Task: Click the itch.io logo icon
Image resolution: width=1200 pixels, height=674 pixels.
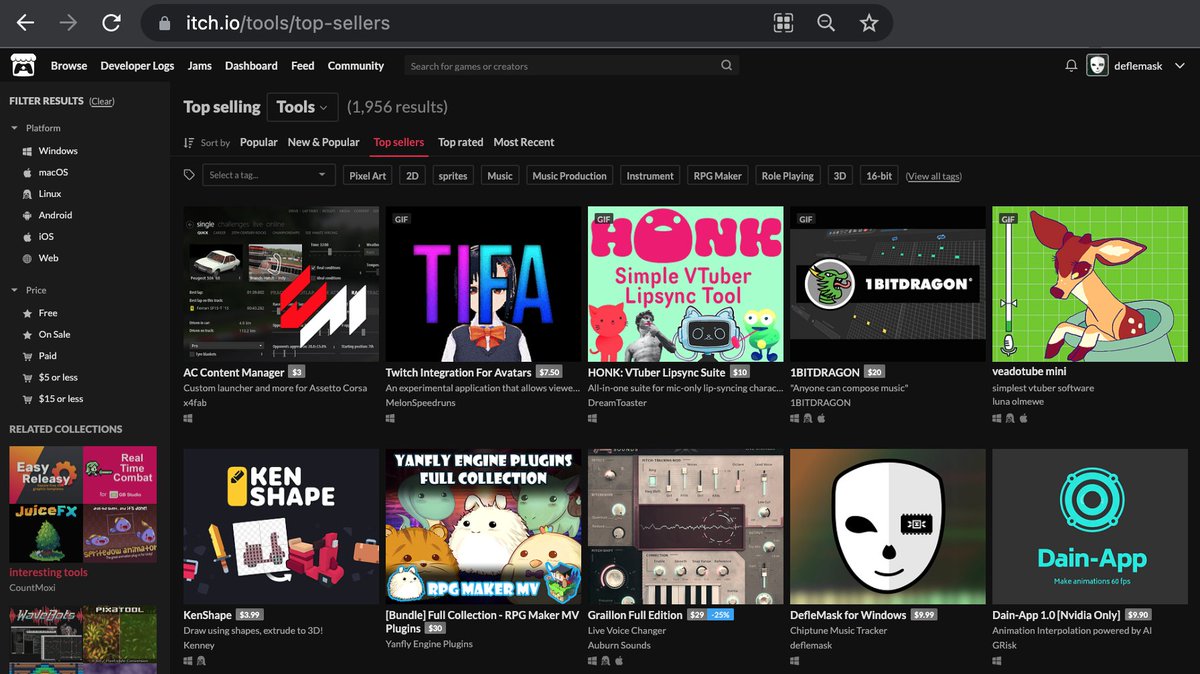Action: [x=23, y=65]
